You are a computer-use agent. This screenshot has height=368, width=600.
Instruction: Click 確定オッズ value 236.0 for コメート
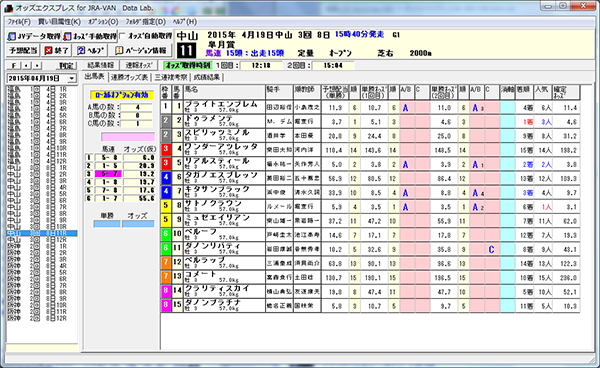point(569,278)
